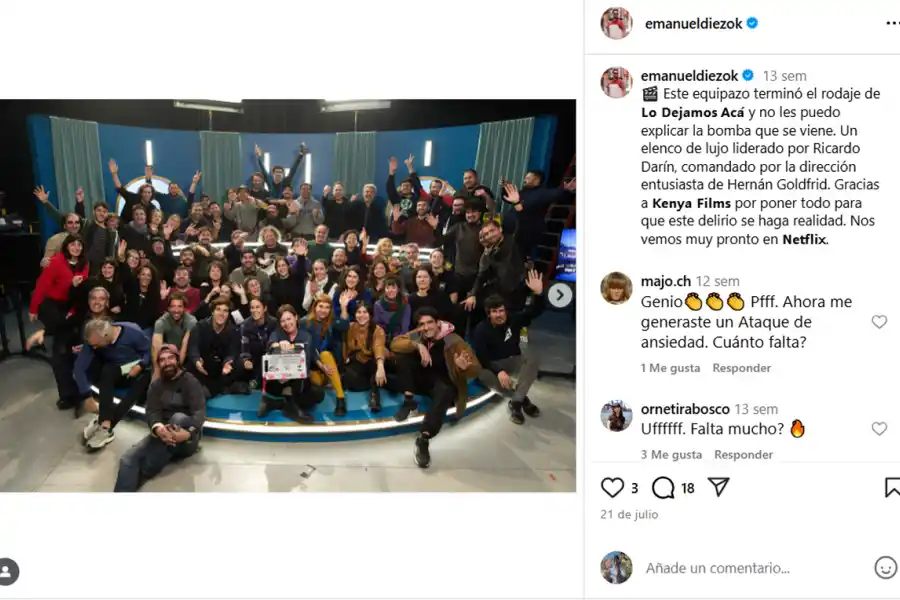View the 3 likes on ornetirabosco comment
Image resolution: width=900 pixels, height=600 pixels.
pyautogui.click(x=671, y=454)
